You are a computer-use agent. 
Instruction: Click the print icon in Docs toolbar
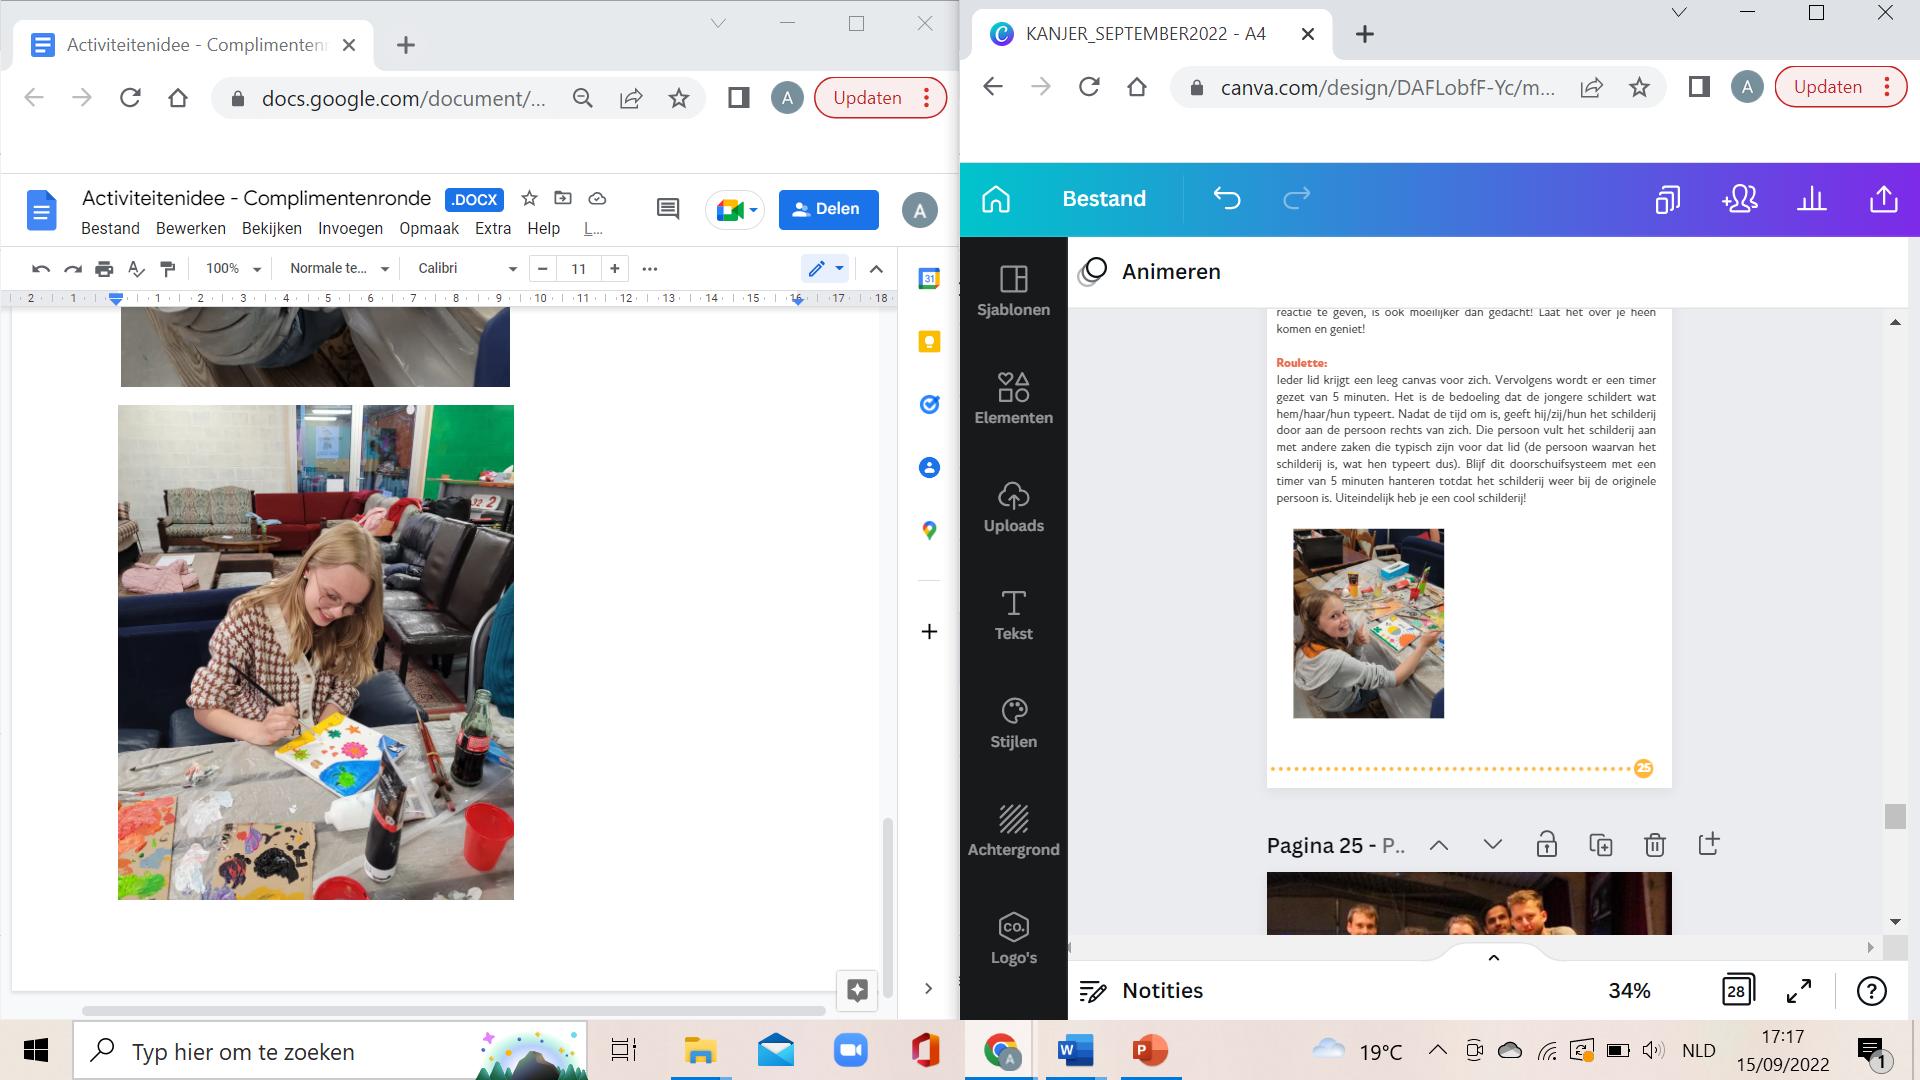104,269
